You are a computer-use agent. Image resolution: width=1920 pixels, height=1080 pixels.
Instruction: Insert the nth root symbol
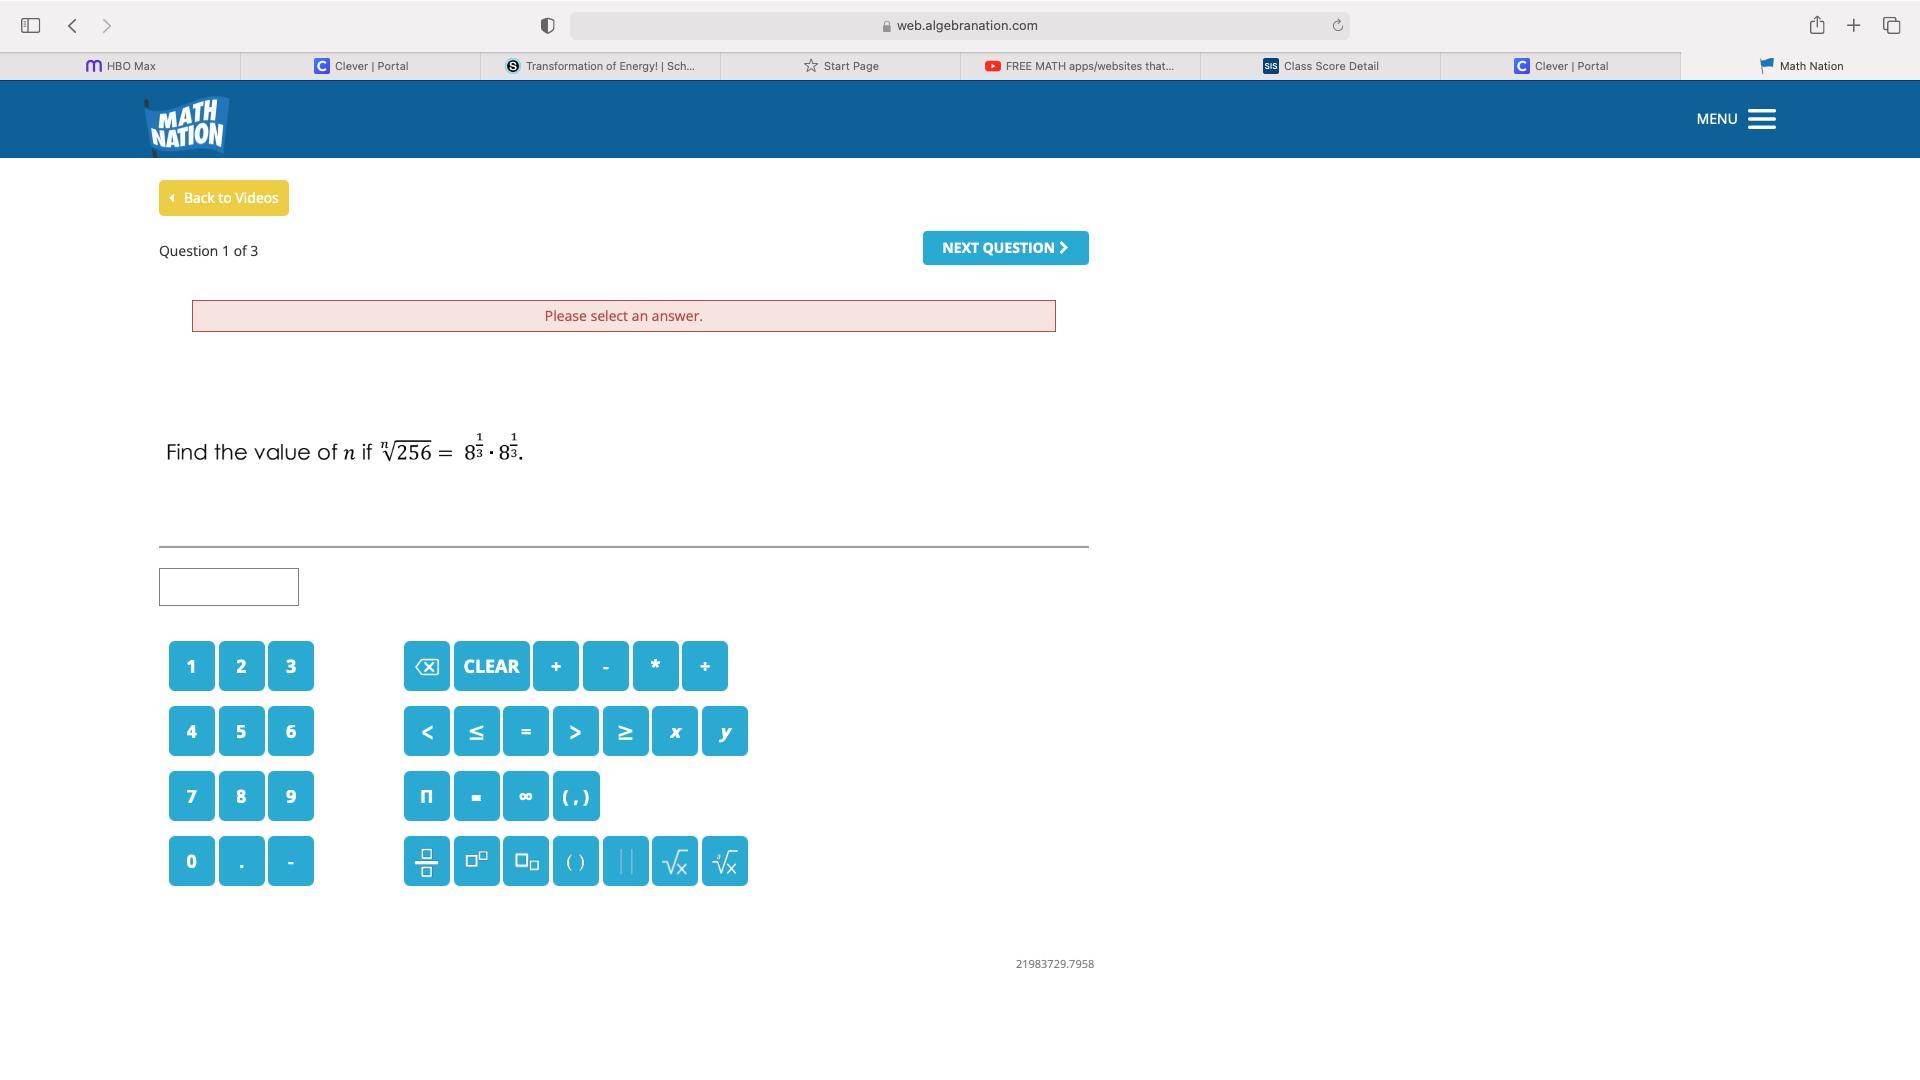(x=725, y=861)
